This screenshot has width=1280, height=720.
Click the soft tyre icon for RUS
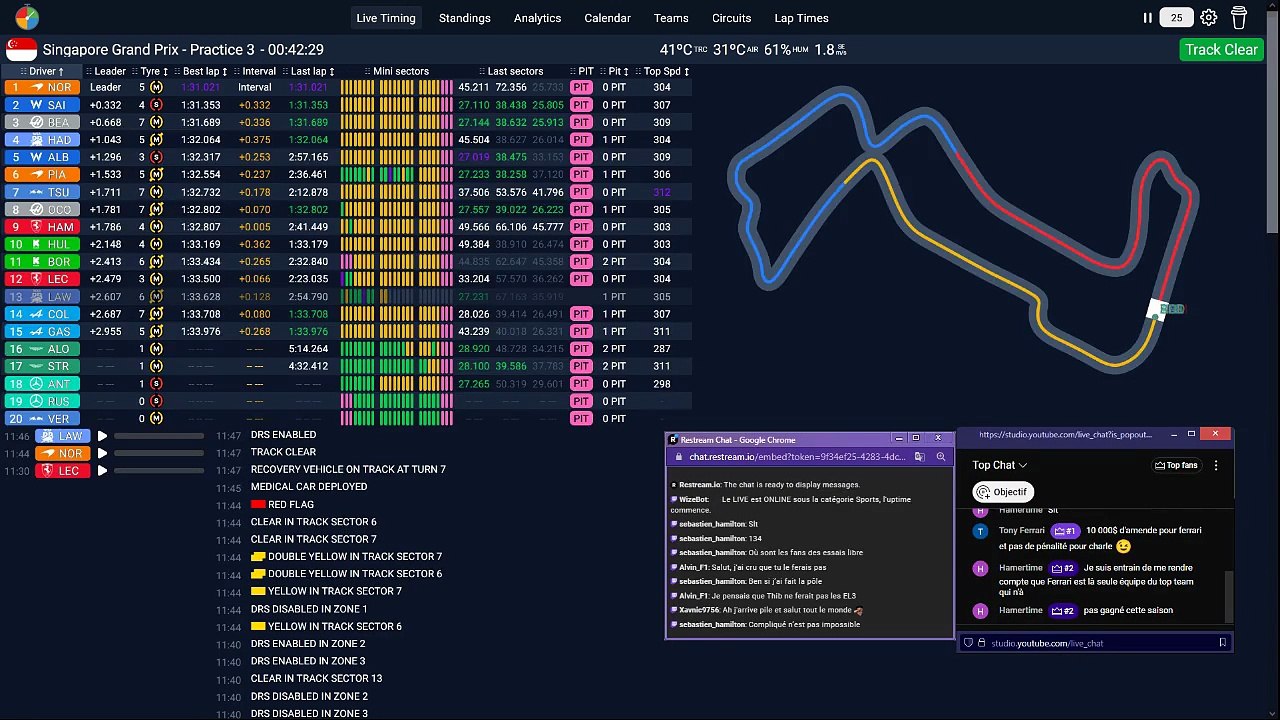[x=156, y=401]
